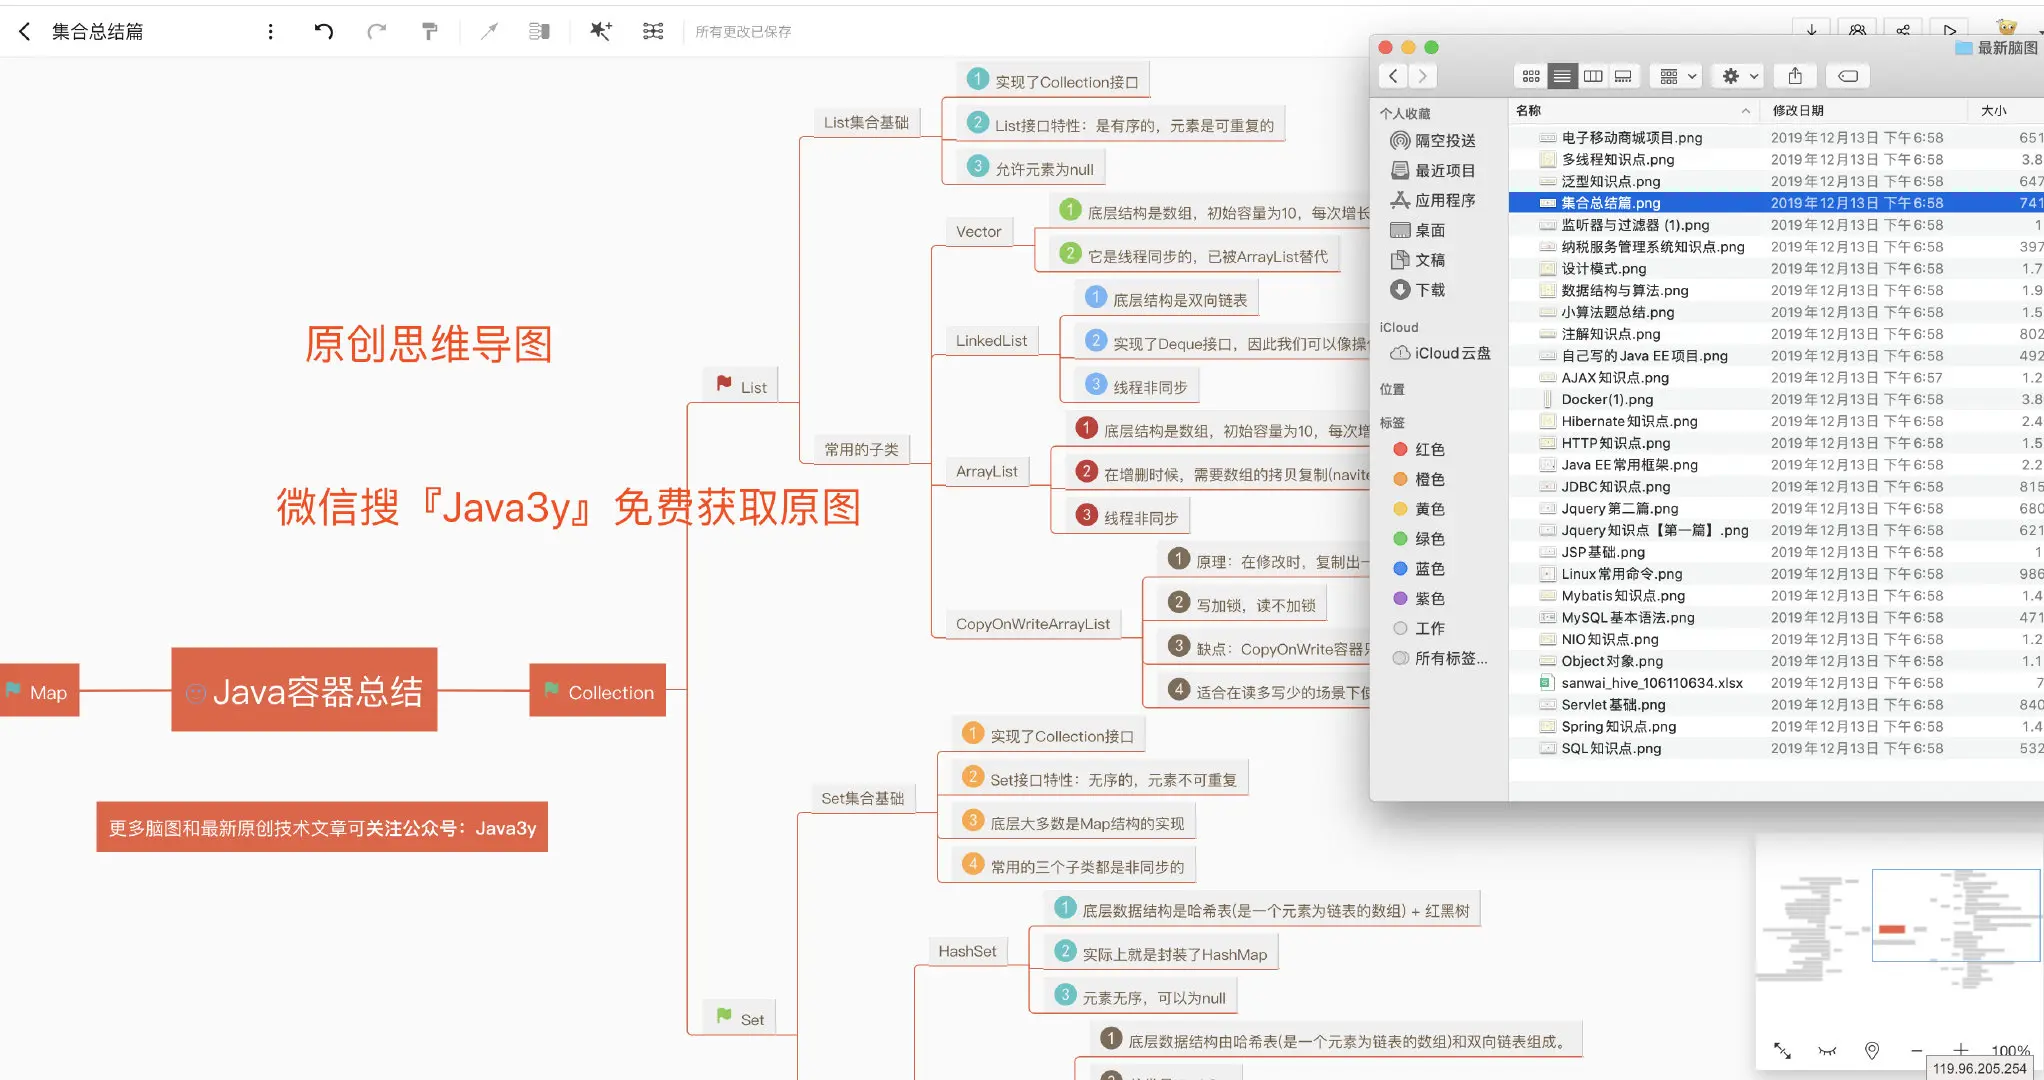
Task: Go back using the left arrow beside 集合总结篇
Action: tap(25, 31)
